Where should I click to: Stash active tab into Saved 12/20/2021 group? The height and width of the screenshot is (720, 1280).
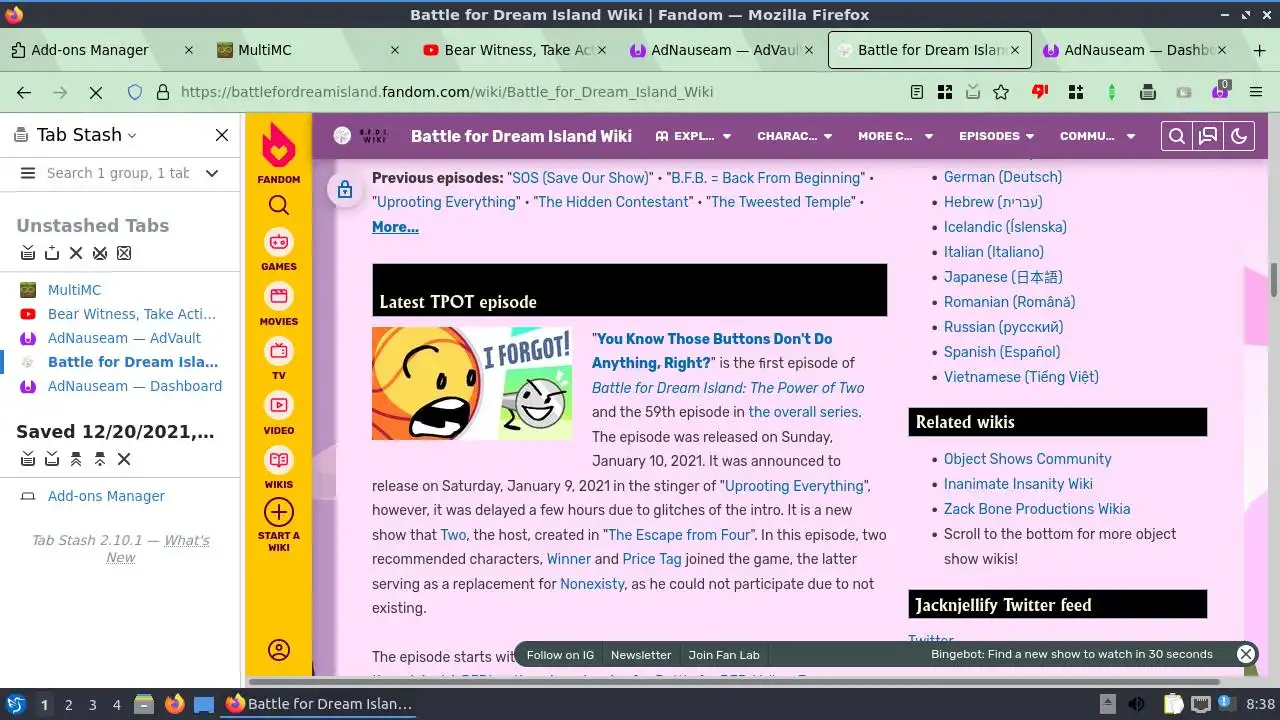coord(52,459)
